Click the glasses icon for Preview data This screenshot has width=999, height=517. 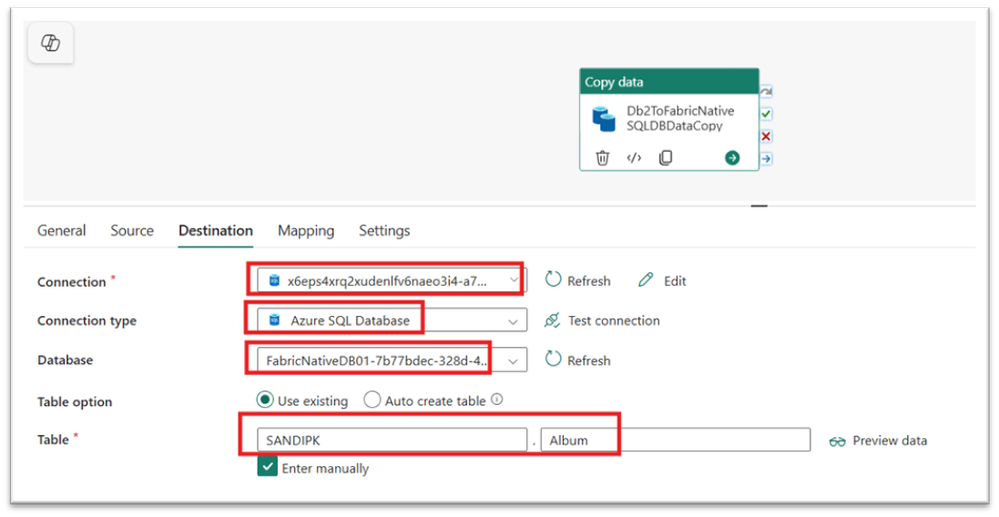tap(837, 441)
